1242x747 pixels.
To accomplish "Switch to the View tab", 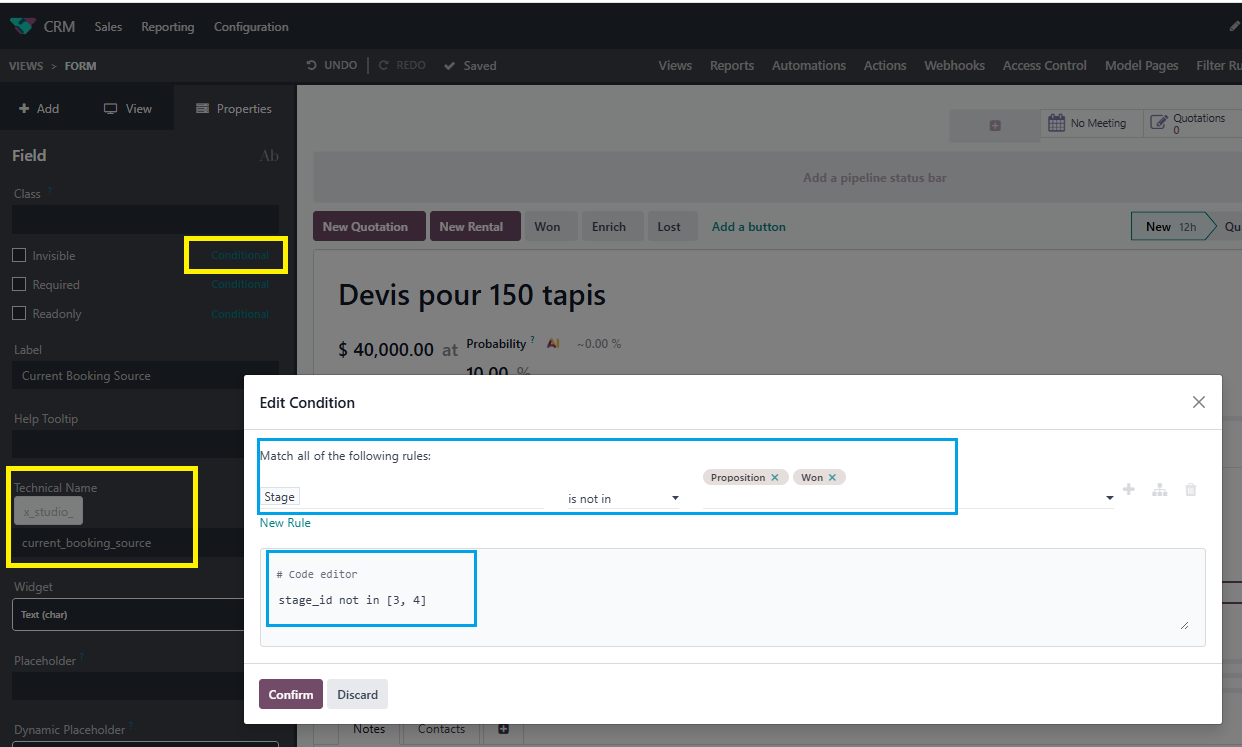I will click(128, 108).
